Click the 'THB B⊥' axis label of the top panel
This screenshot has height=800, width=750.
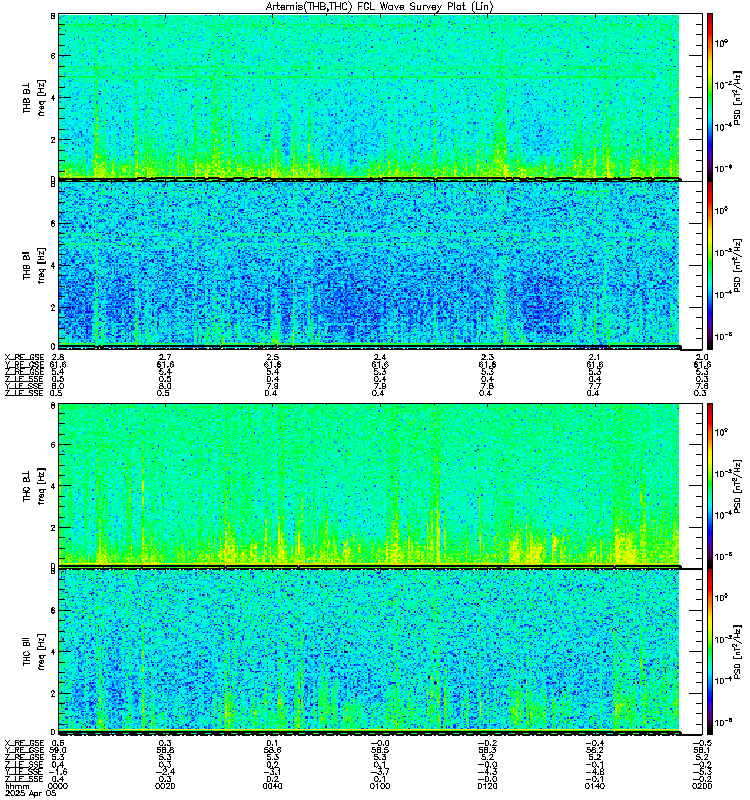point(27,97)
